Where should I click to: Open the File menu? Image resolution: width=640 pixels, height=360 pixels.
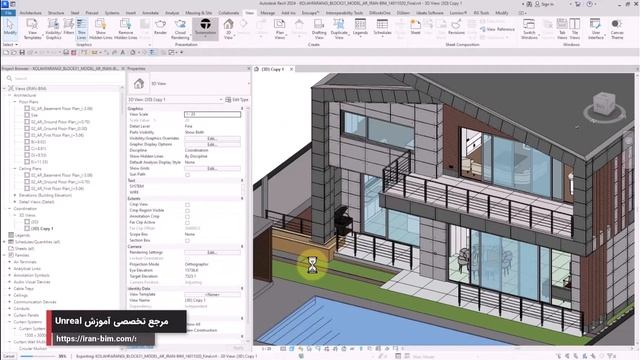click(8, 13)
